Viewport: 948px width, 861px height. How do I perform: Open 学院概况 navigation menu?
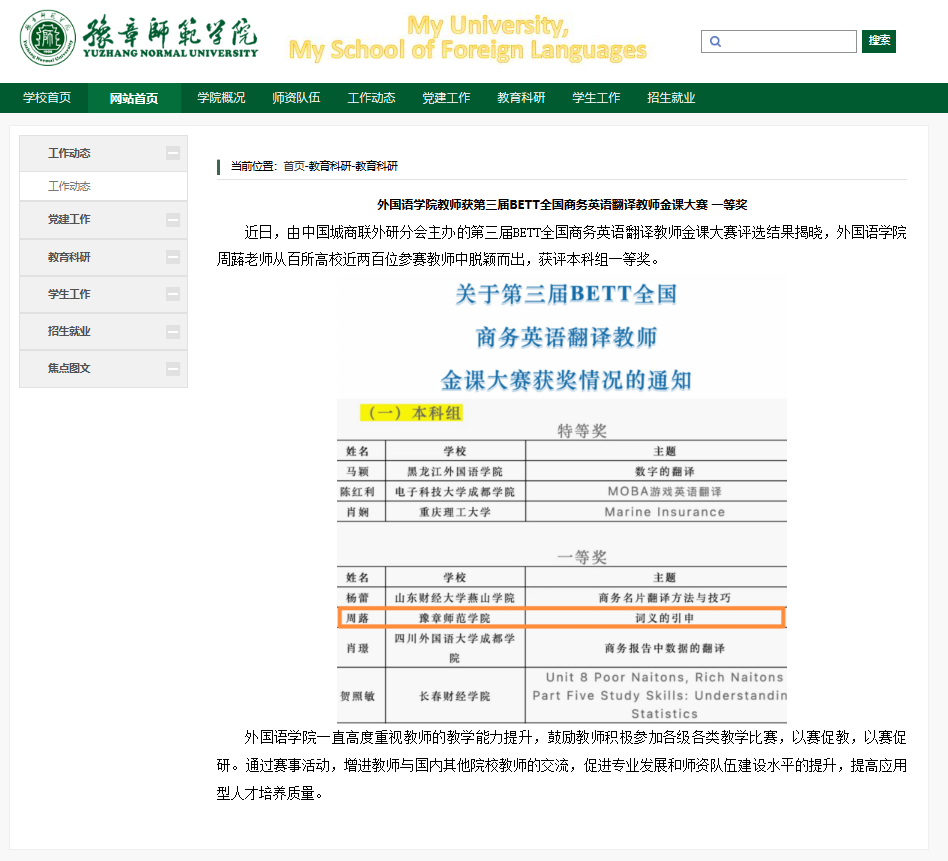click(221, 98)
